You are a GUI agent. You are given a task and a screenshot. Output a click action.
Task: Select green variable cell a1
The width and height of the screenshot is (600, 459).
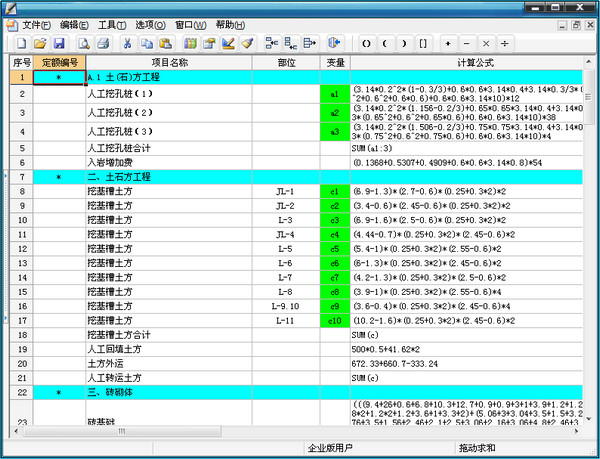coord(335,94)
